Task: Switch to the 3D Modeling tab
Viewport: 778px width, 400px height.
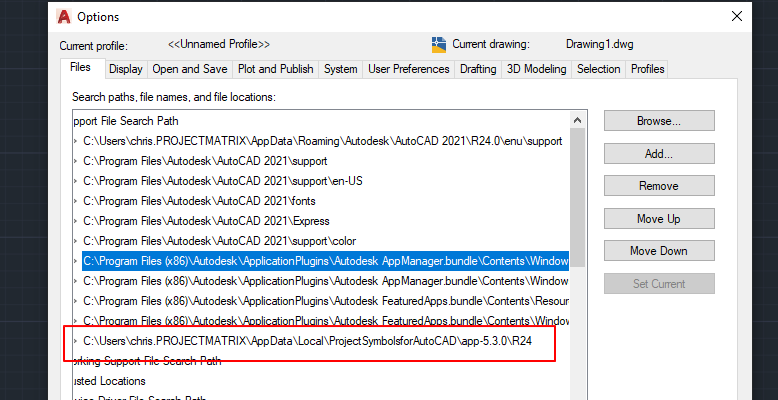Action: [x=536, y=69]
